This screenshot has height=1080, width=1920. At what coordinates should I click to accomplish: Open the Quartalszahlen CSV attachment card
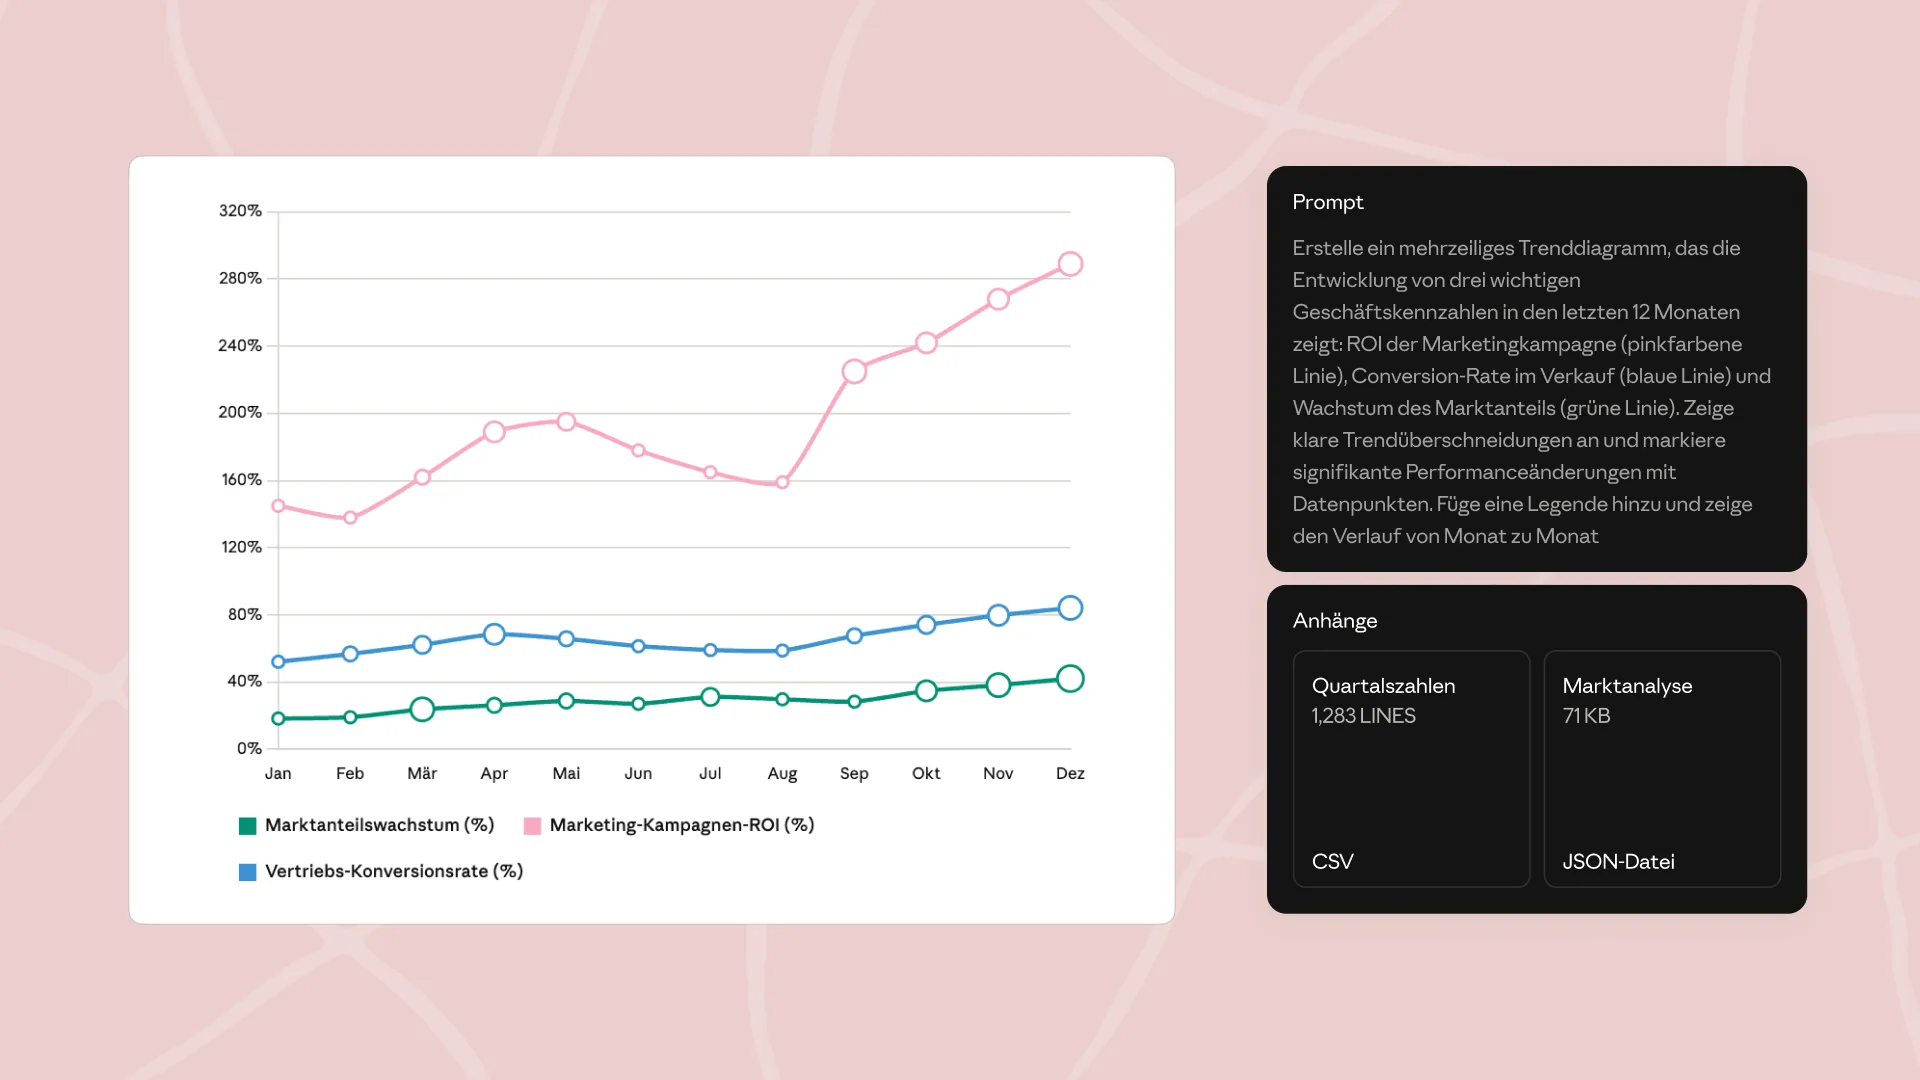(1411, 768)
